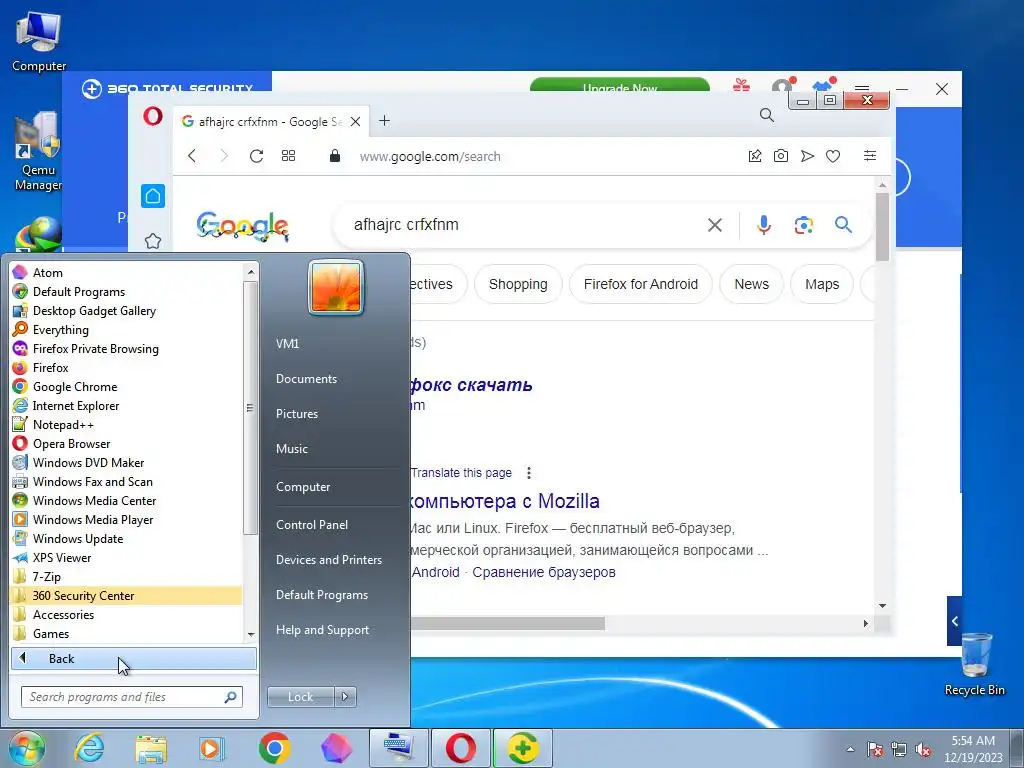Click the Opera address bar URL
The height and width of the screenshot is (768, 1024).
pos(430,157)
